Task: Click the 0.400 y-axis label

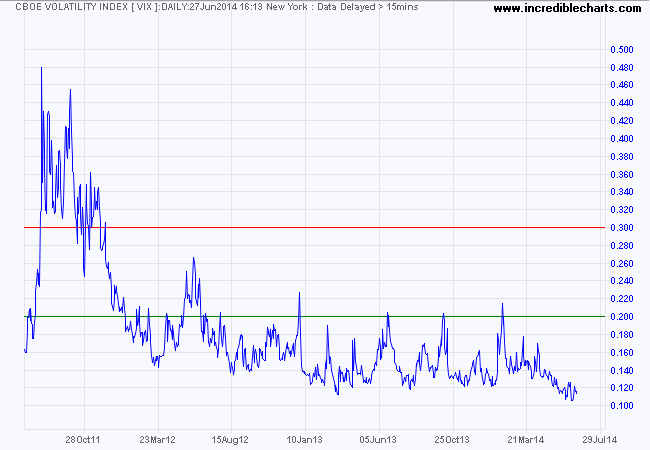Action: tap(622, 138)
